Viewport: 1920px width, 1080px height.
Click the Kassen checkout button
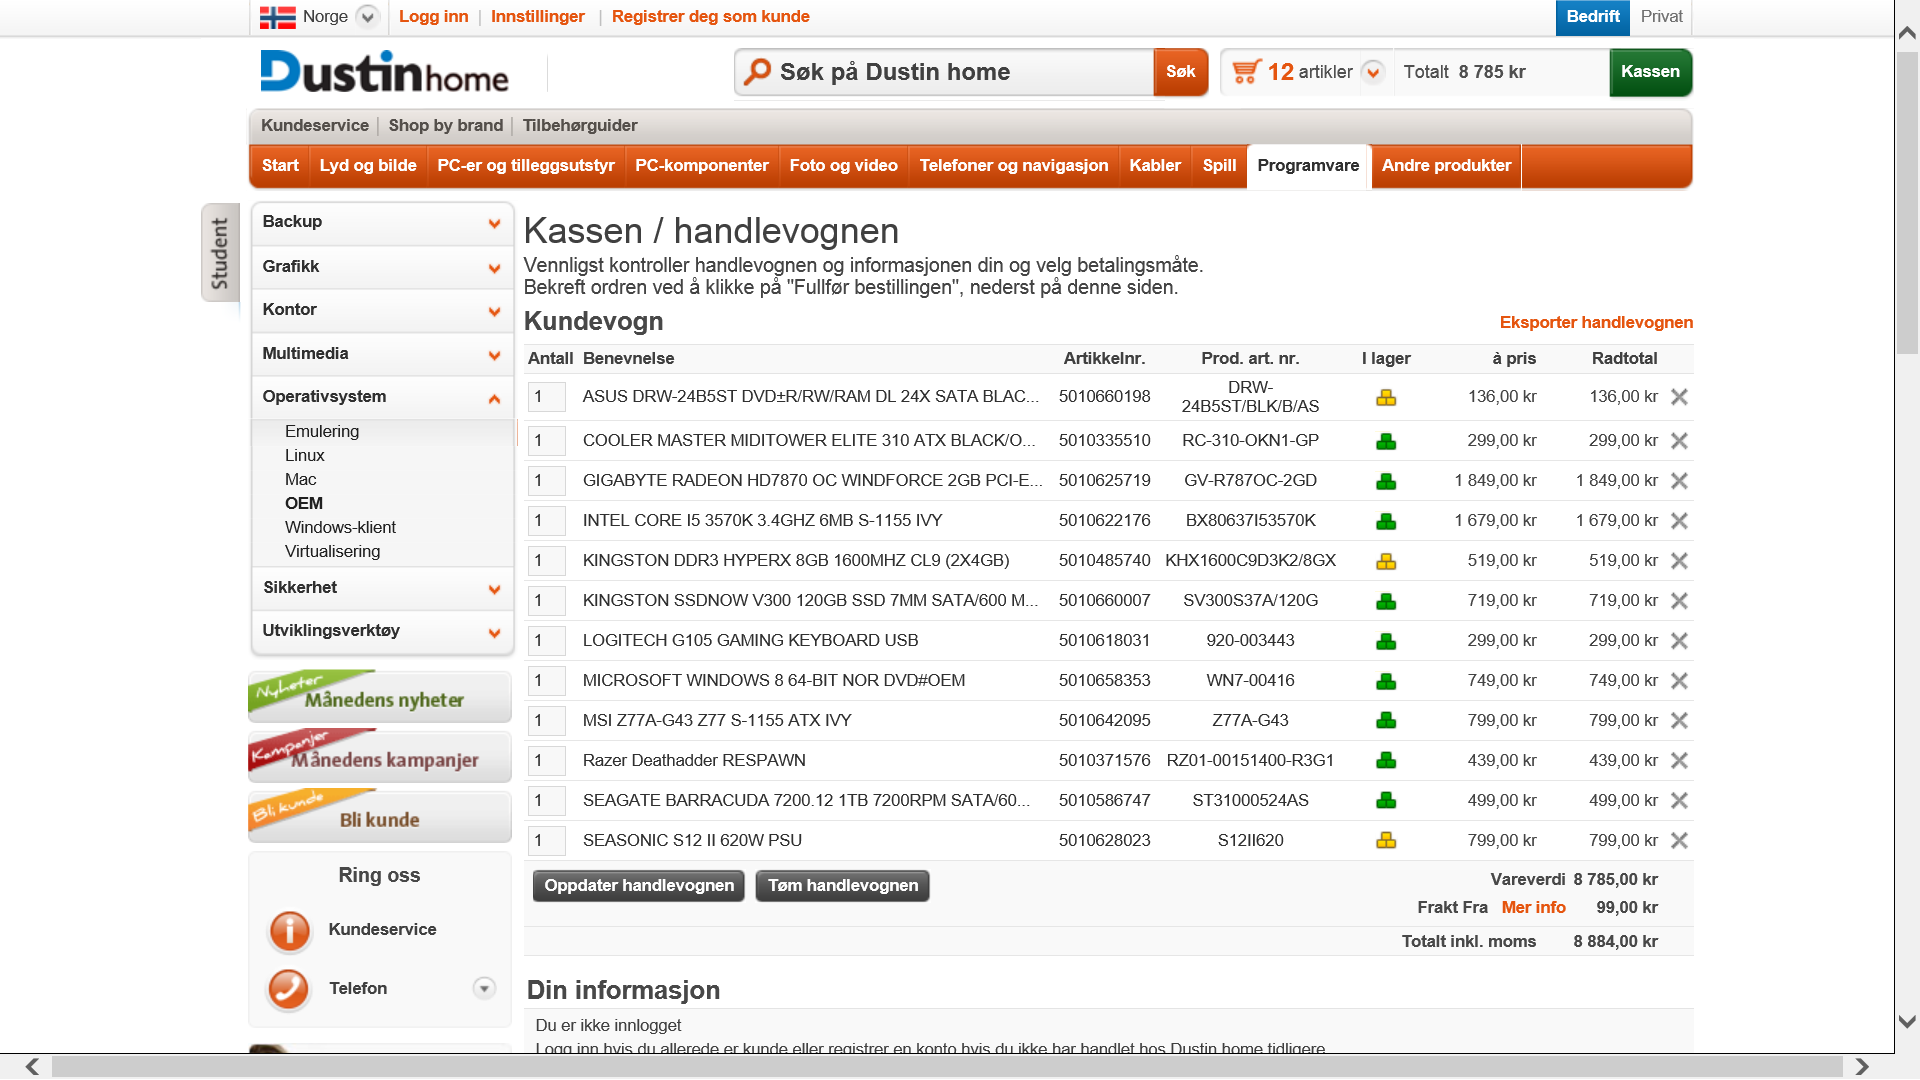1650,72
